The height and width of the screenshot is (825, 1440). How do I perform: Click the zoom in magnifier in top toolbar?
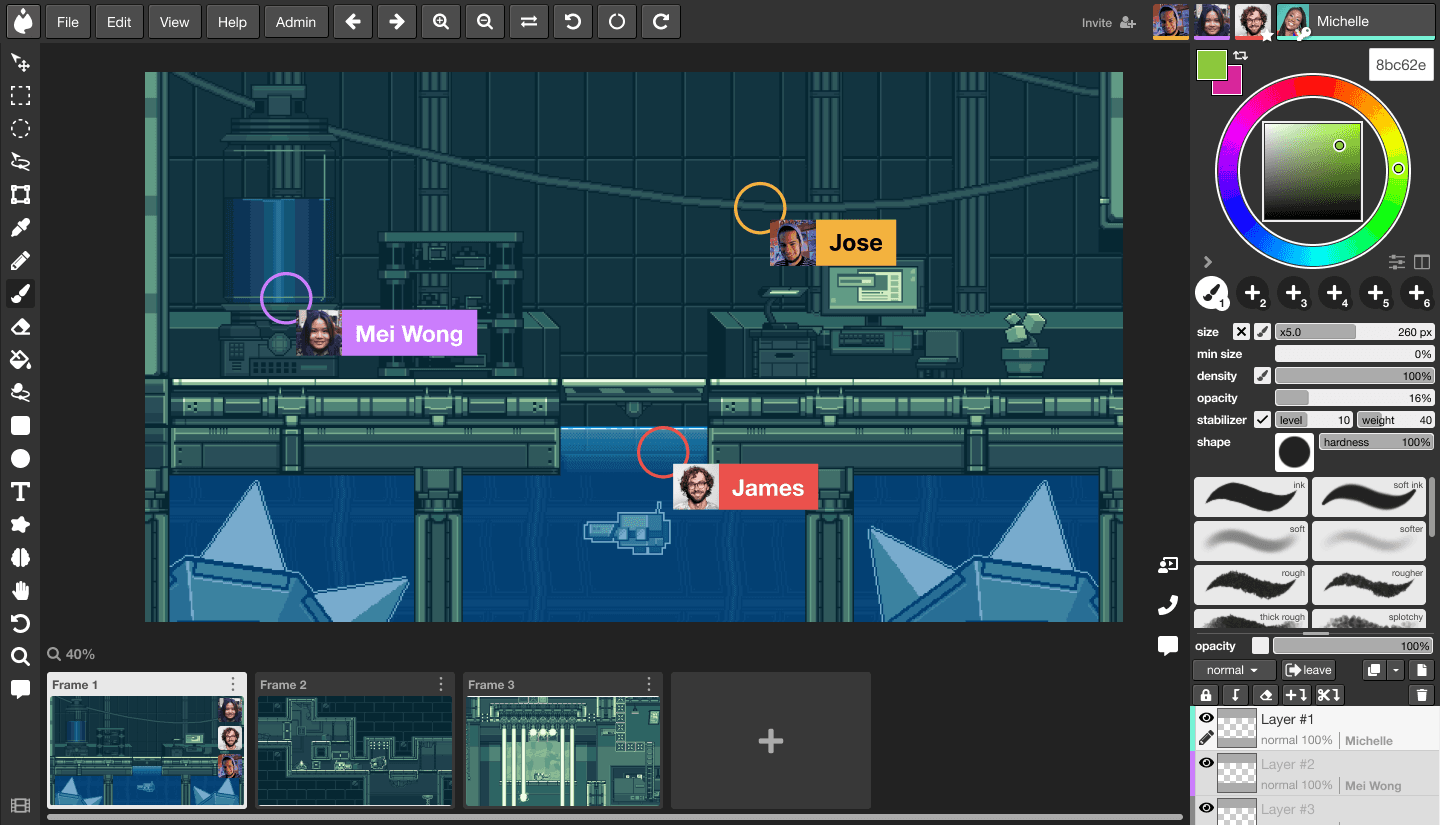(x=441, y=22)
